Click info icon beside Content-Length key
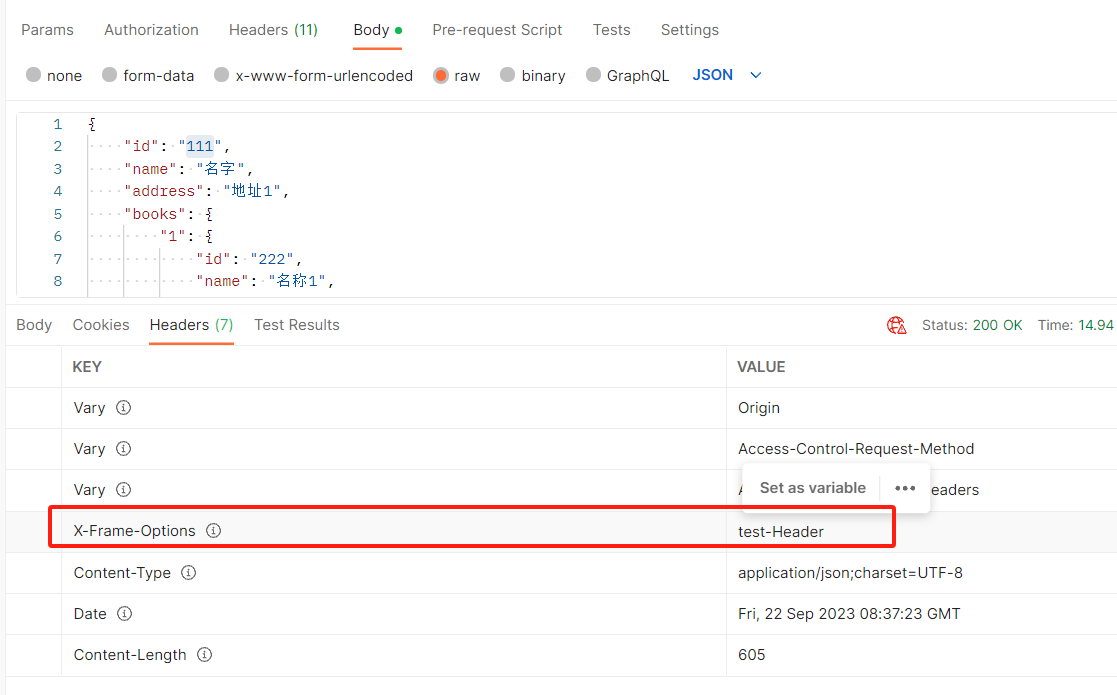This screenshot has height=695, width=1117. (204, 655)
